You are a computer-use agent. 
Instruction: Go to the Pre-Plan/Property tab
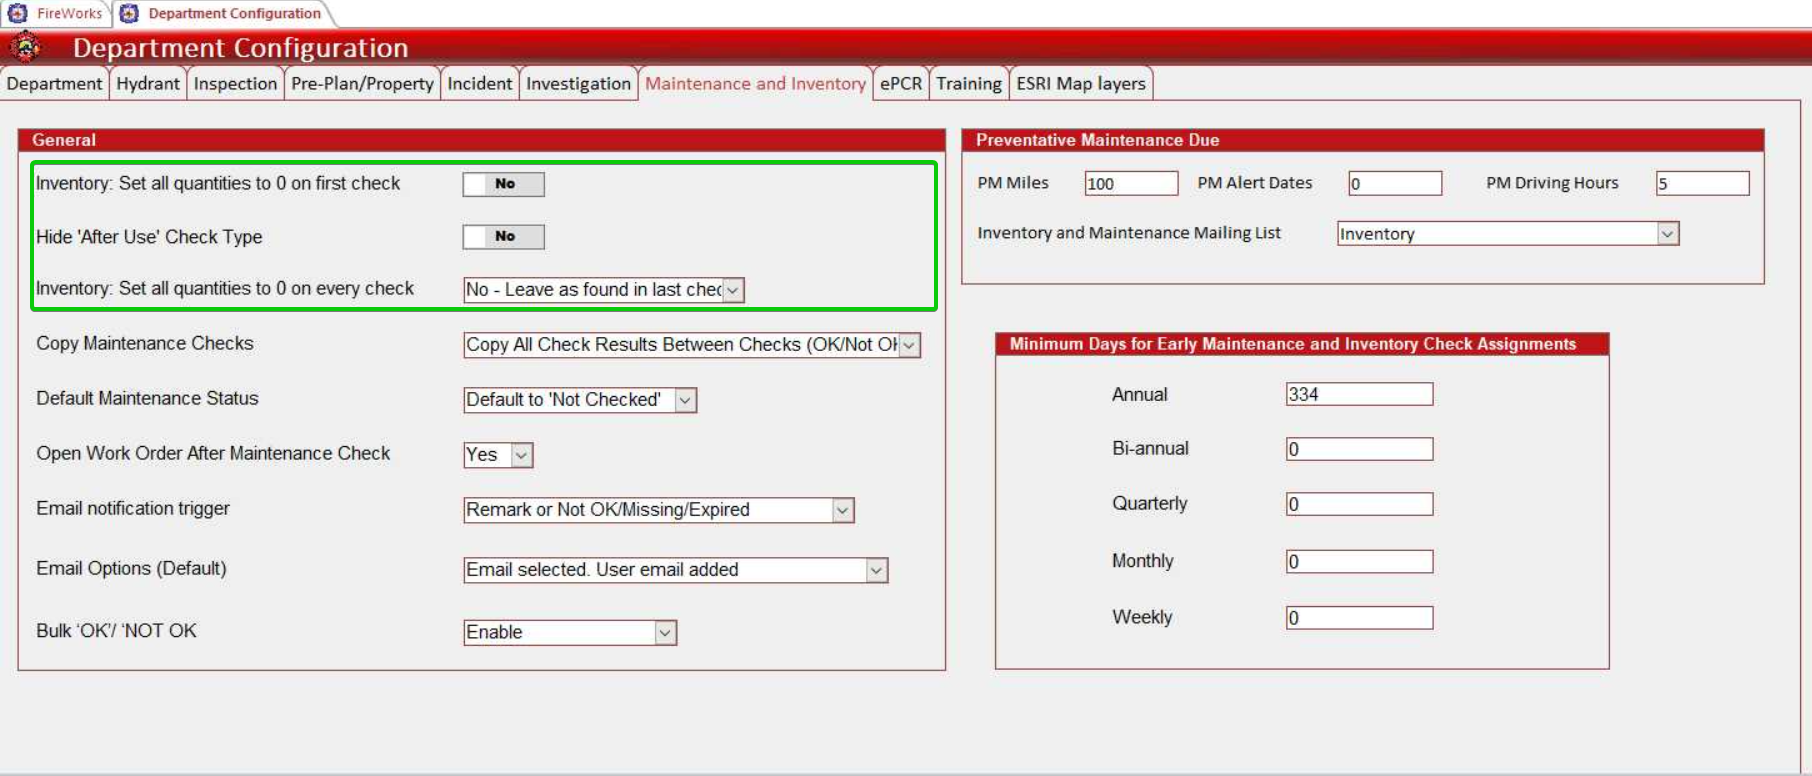pos(362,84)
